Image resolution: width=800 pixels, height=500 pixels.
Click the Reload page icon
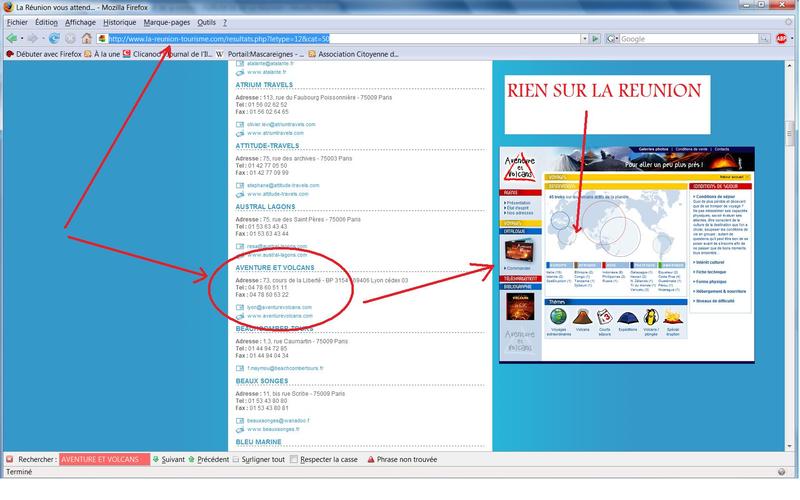(50, 38)
